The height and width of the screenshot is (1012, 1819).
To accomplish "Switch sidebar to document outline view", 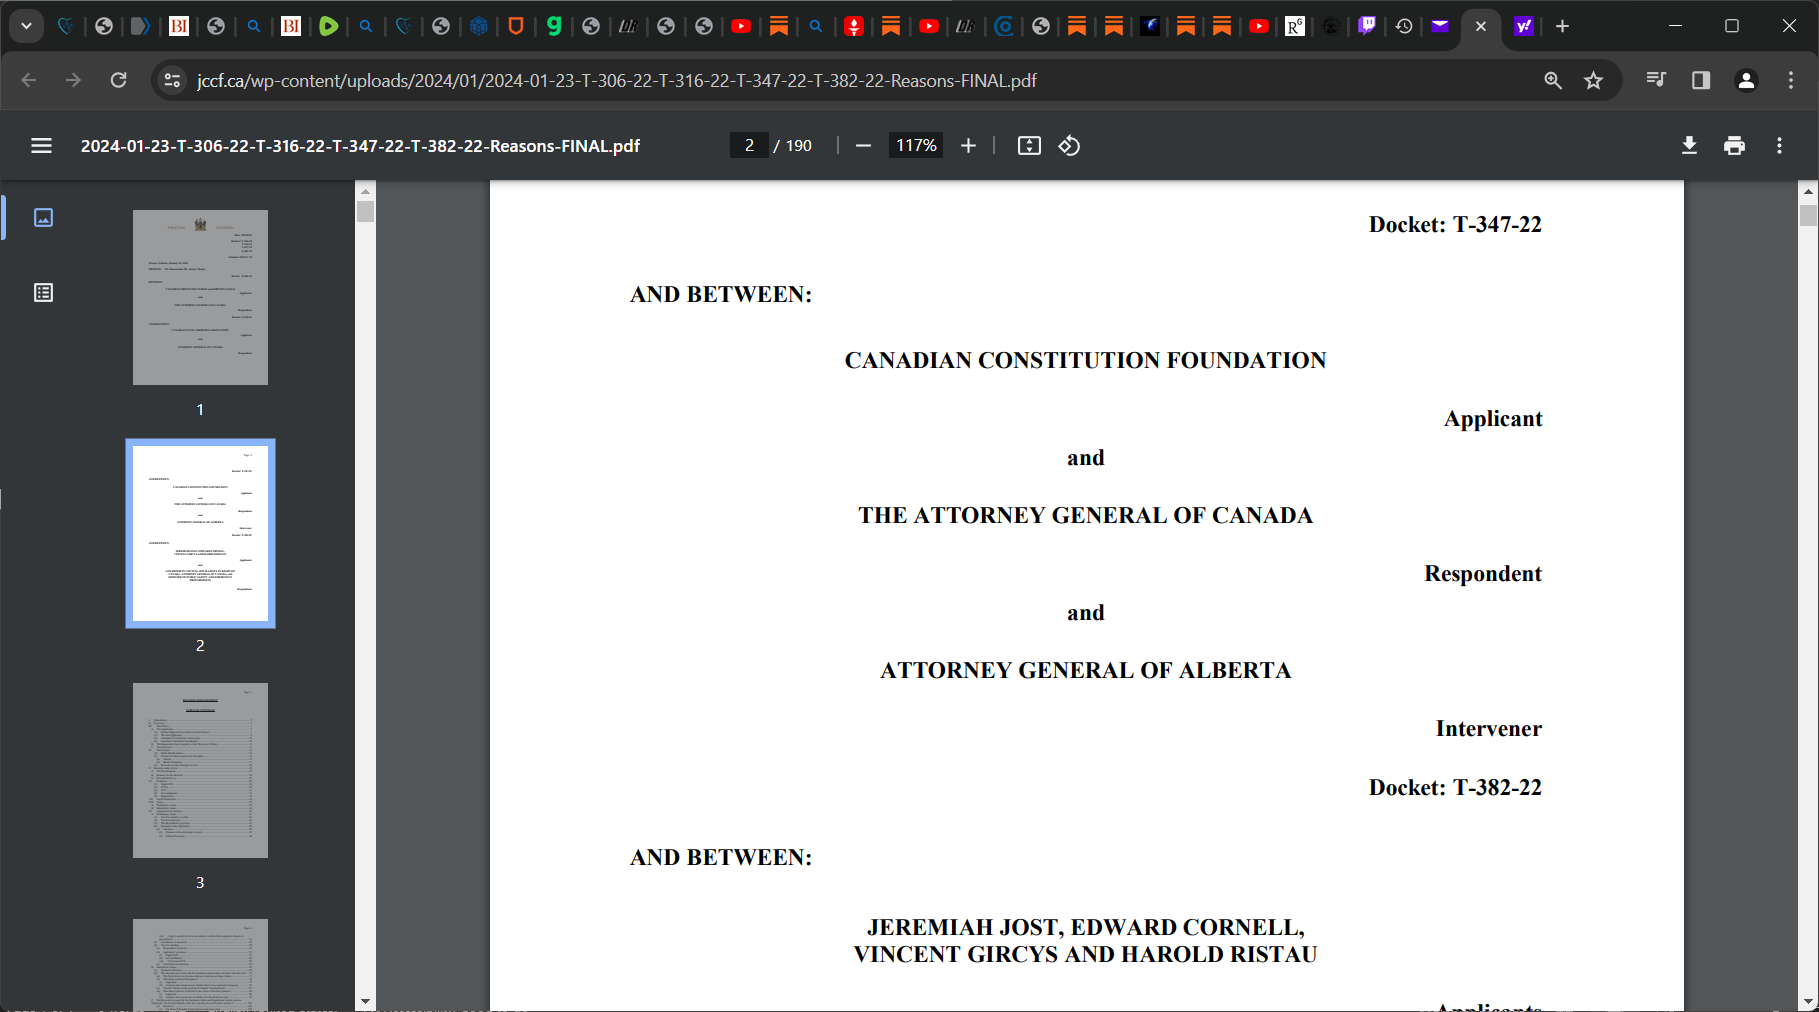I will (43, 293).
